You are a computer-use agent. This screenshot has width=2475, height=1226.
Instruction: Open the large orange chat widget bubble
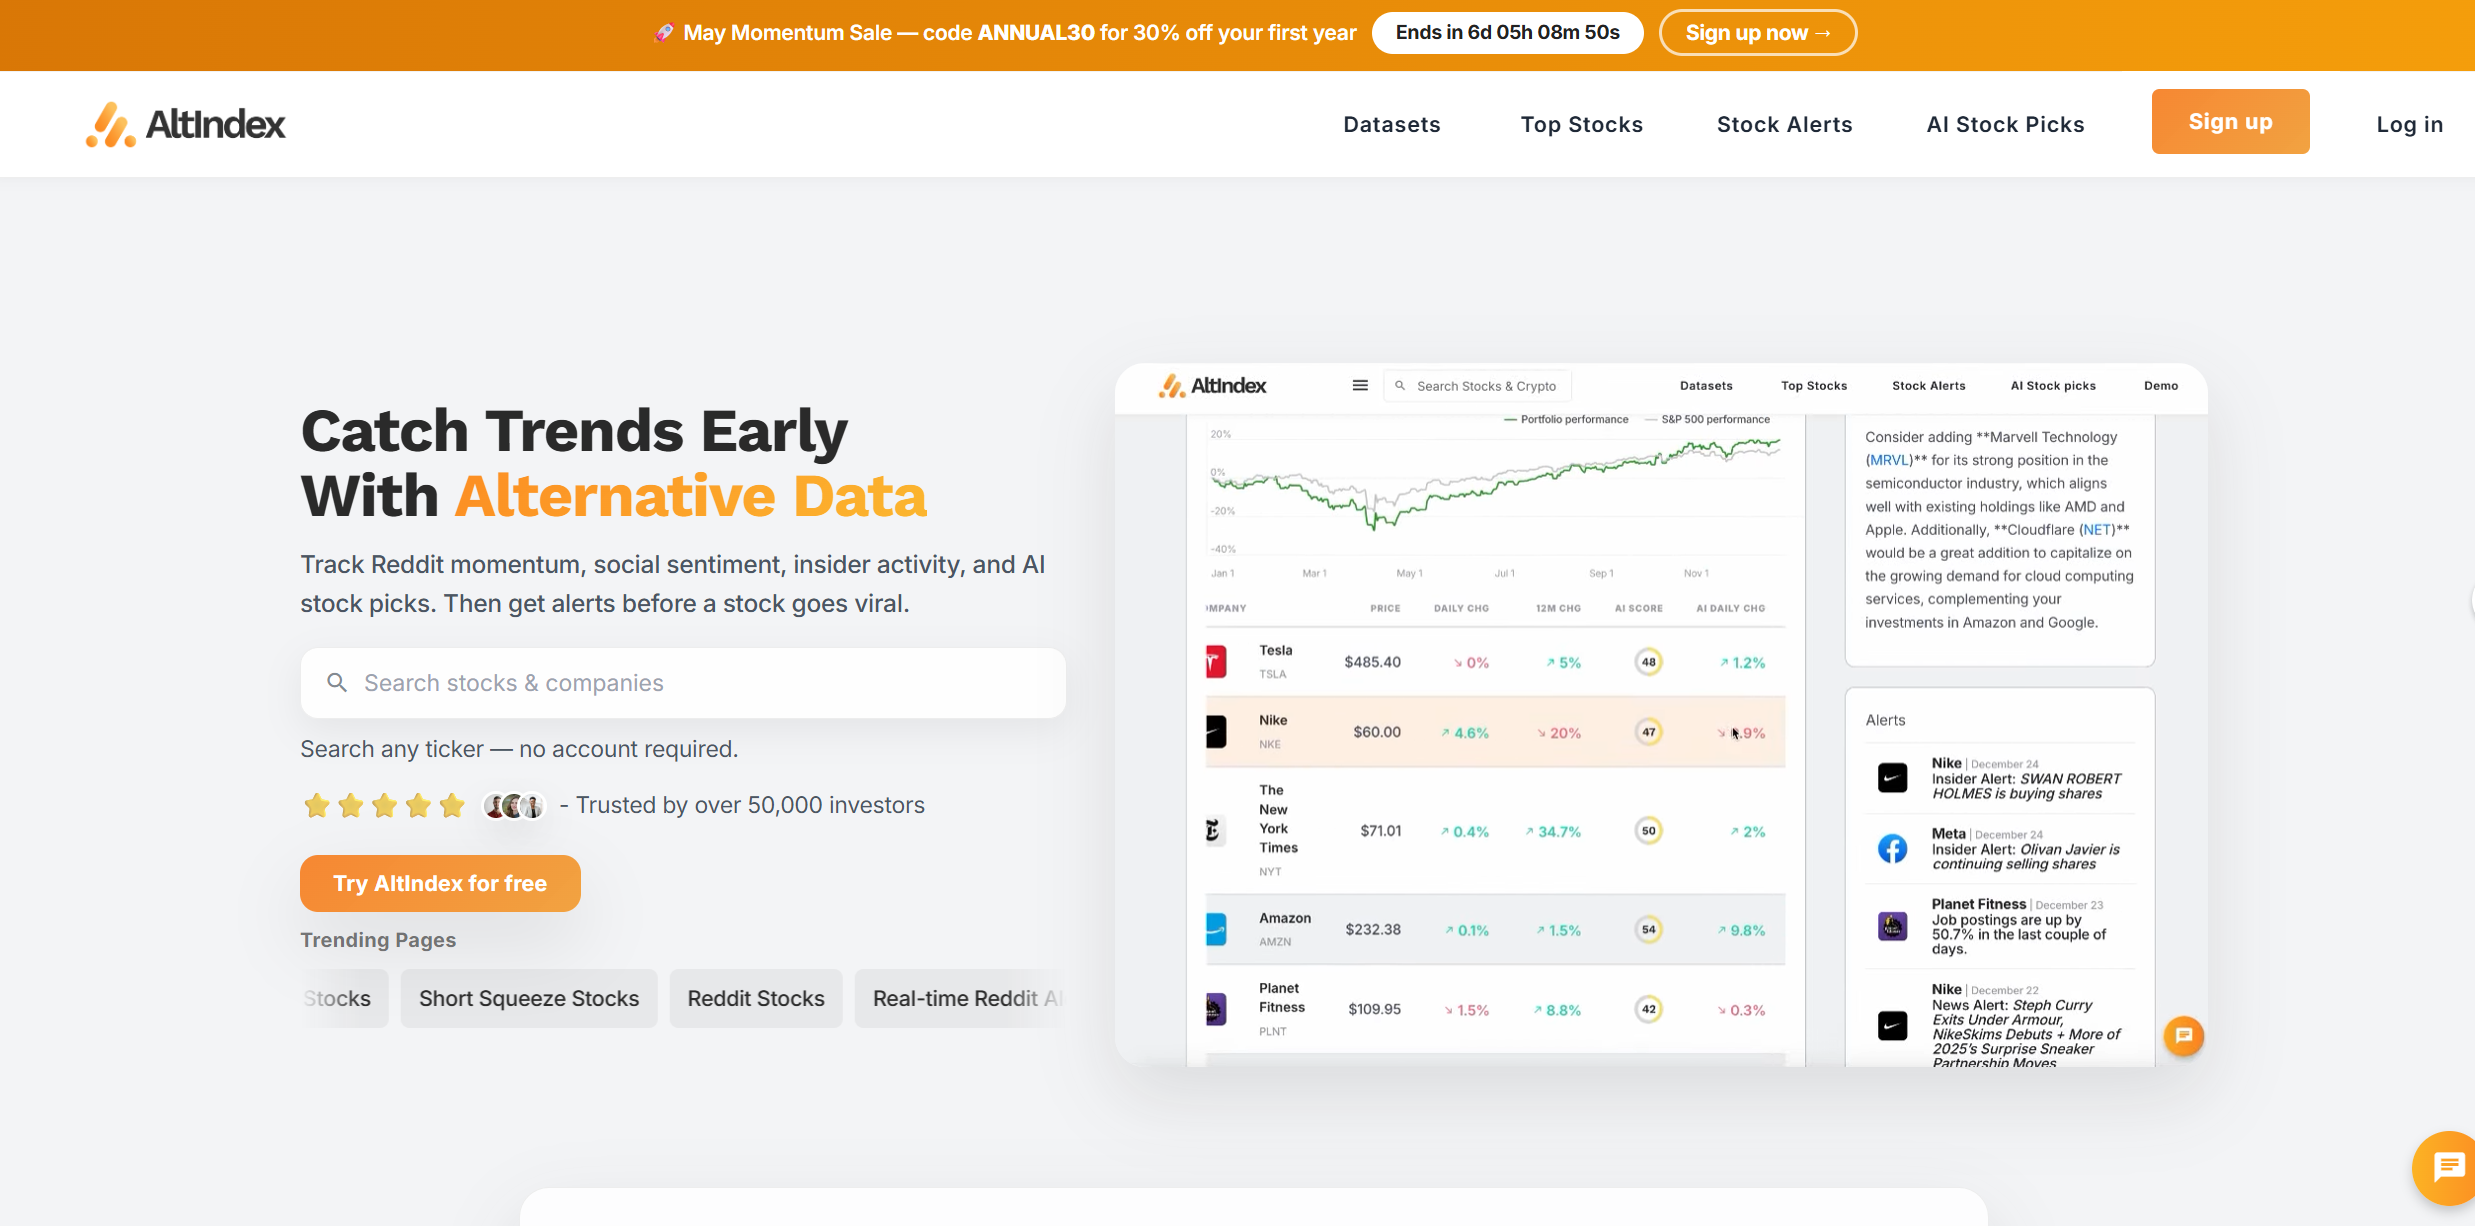(x=2447, y=1167)
